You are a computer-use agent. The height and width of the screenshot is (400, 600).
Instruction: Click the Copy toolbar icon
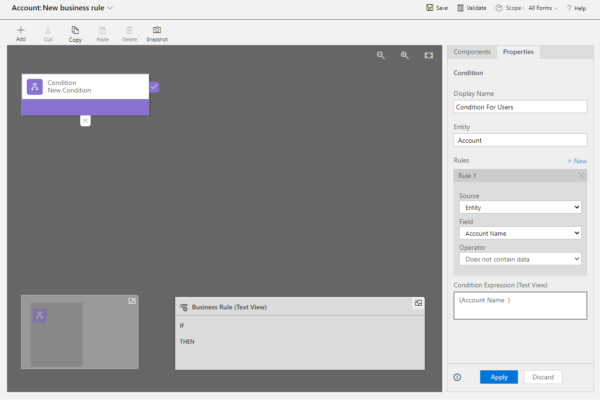pyautogui.click(x=75, y=34)
